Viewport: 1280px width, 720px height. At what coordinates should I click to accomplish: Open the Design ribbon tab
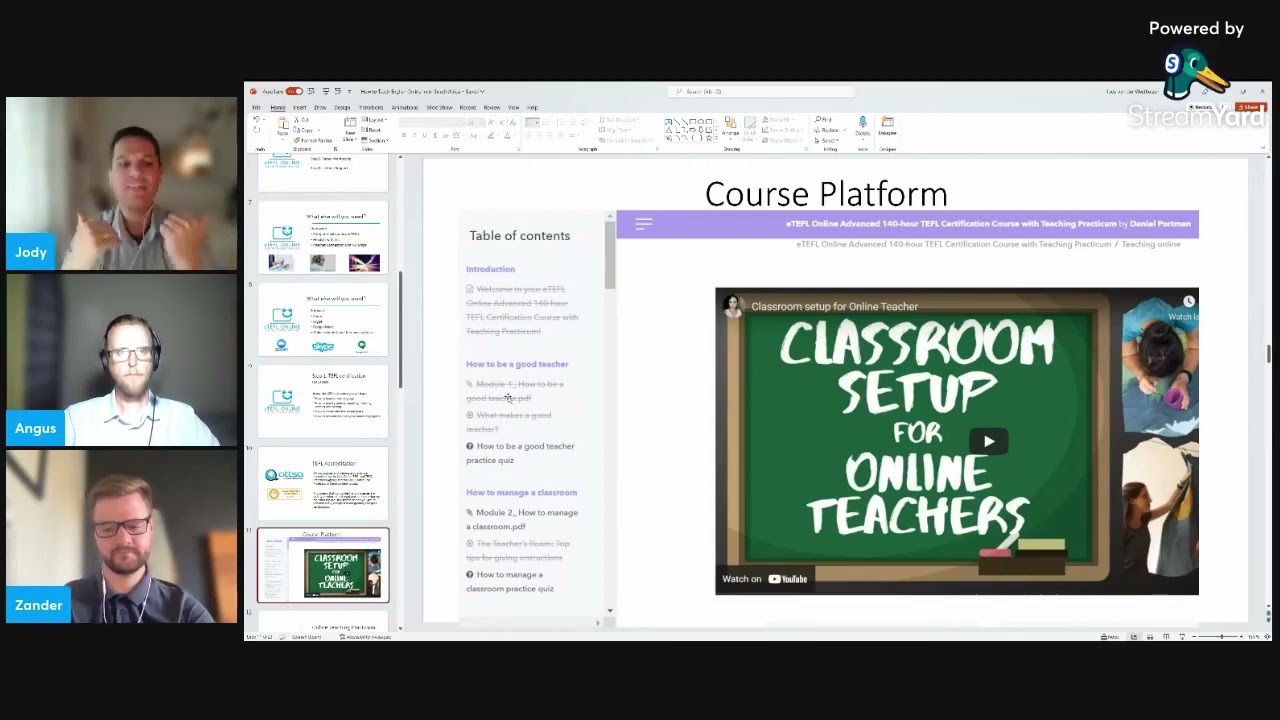coord(342,107)
